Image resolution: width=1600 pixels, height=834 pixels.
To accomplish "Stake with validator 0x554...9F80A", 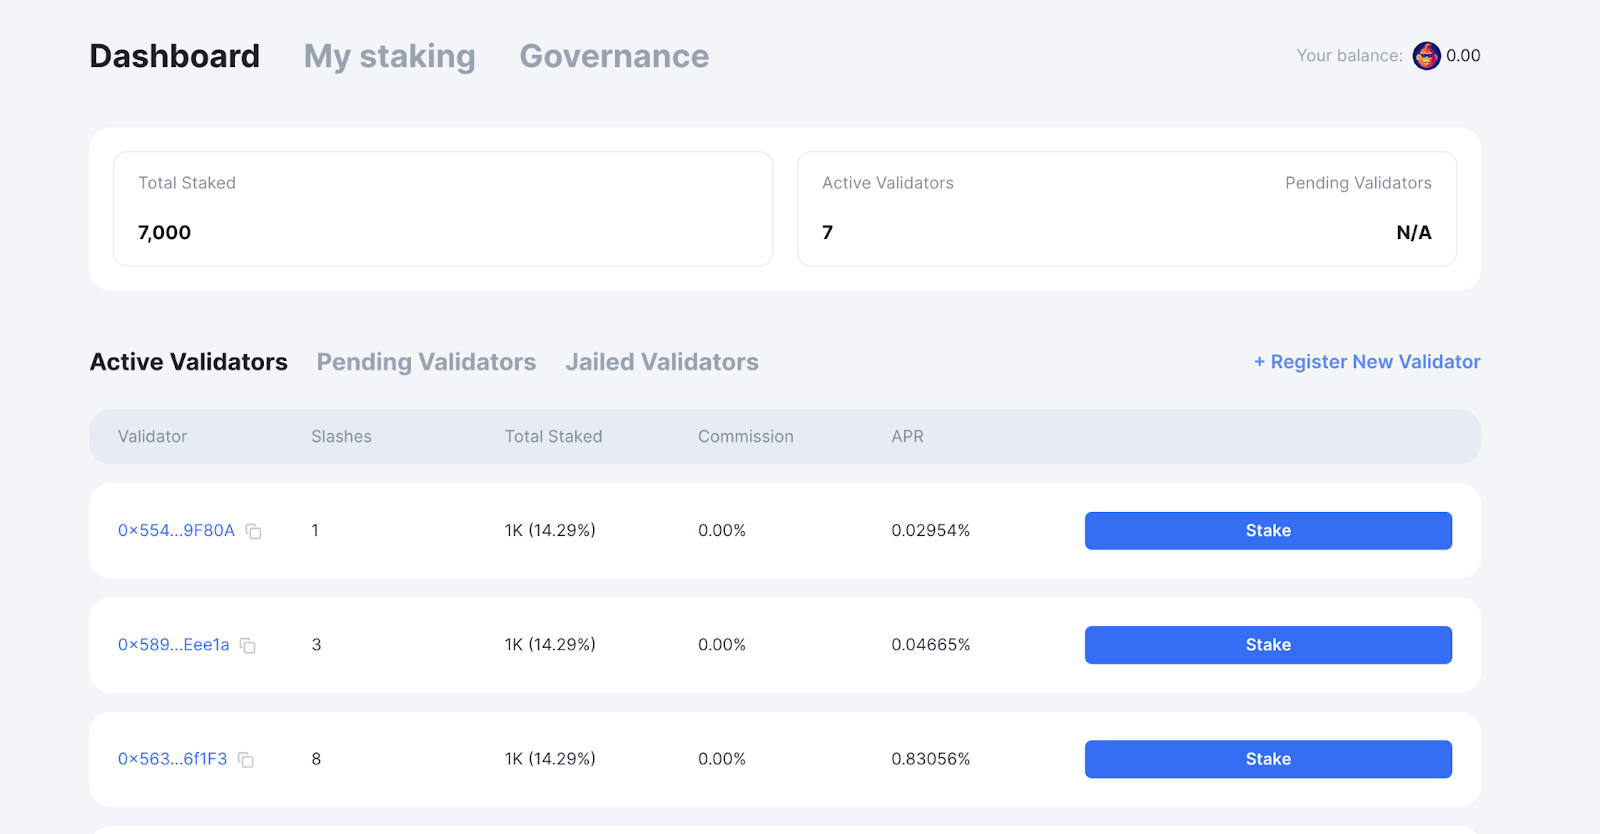I will (x=1268, y=531).
